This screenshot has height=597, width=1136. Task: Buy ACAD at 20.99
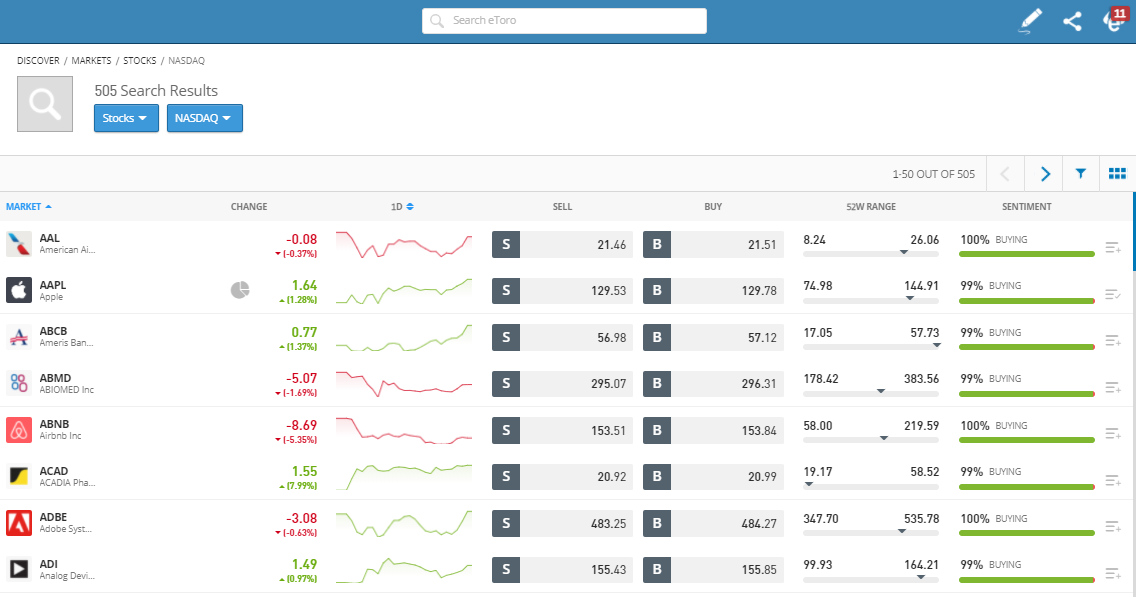coord(713,477)
